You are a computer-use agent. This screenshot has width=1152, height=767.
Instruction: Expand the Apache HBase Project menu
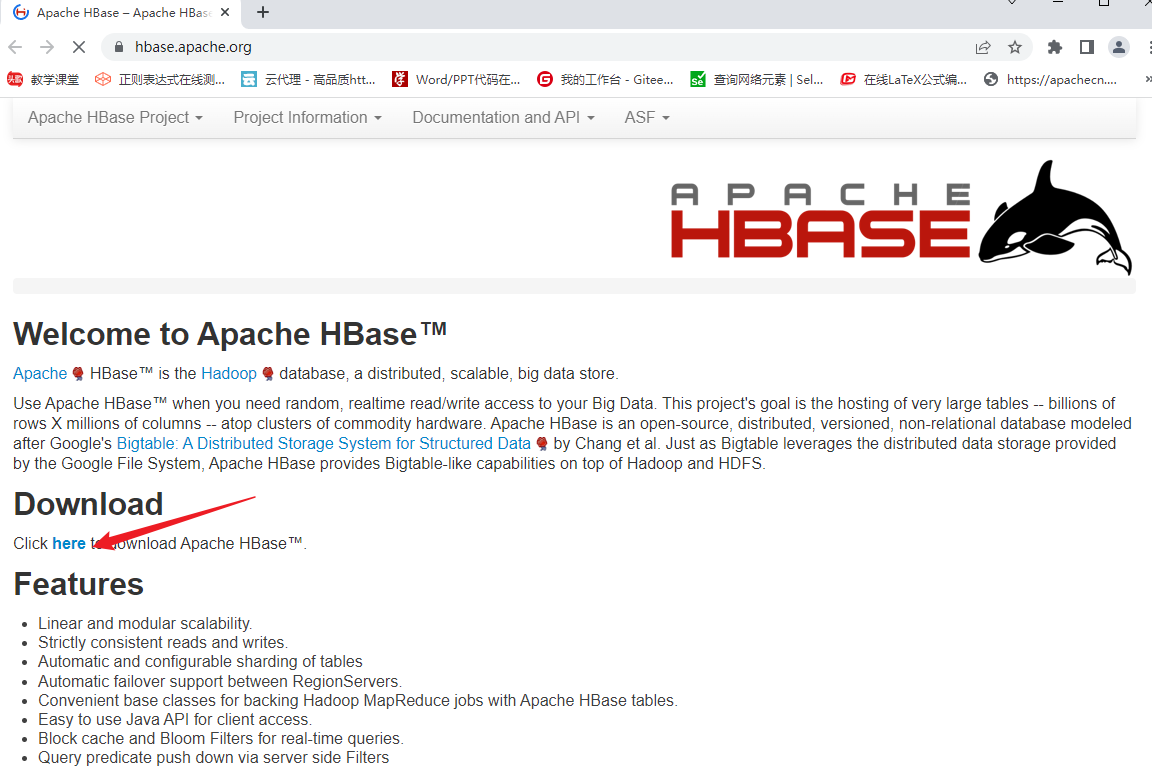[x=115, y=118]
